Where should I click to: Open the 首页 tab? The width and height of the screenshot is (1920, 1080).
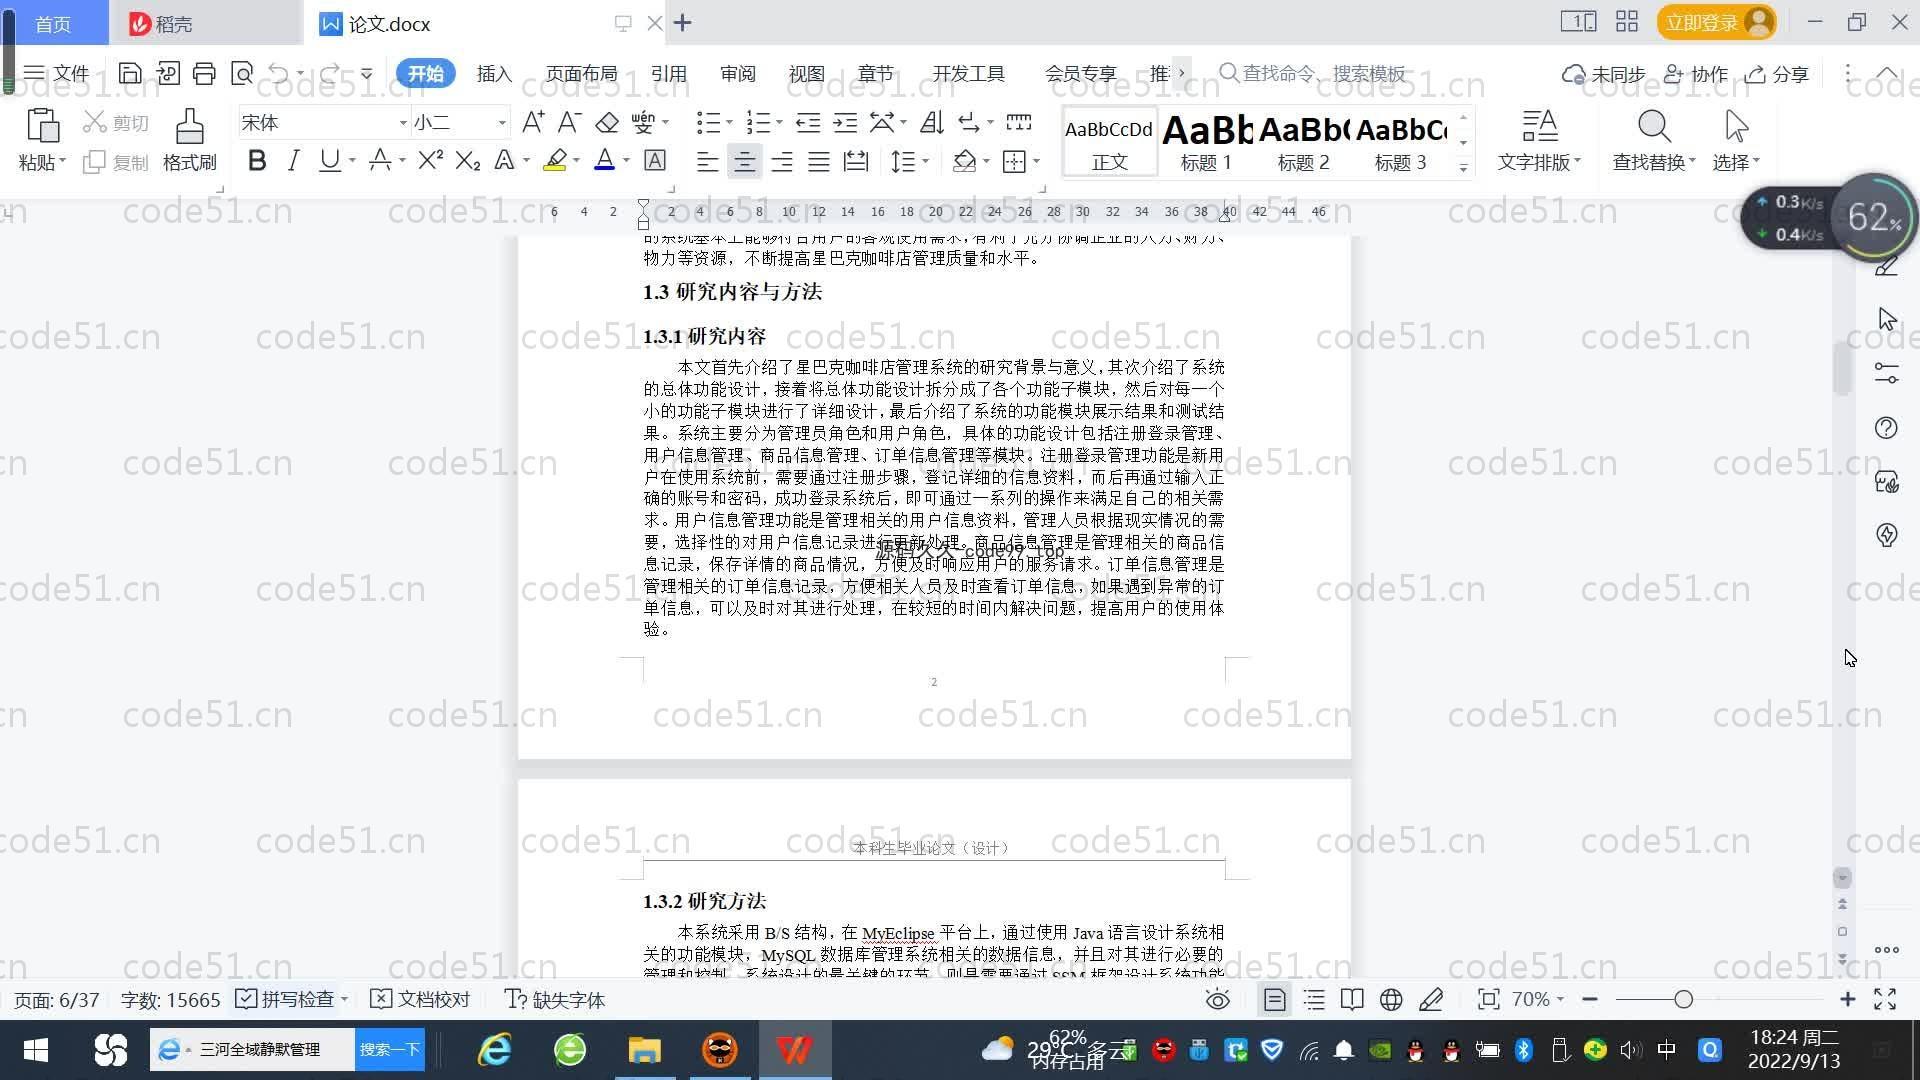[x=54, y=23]
